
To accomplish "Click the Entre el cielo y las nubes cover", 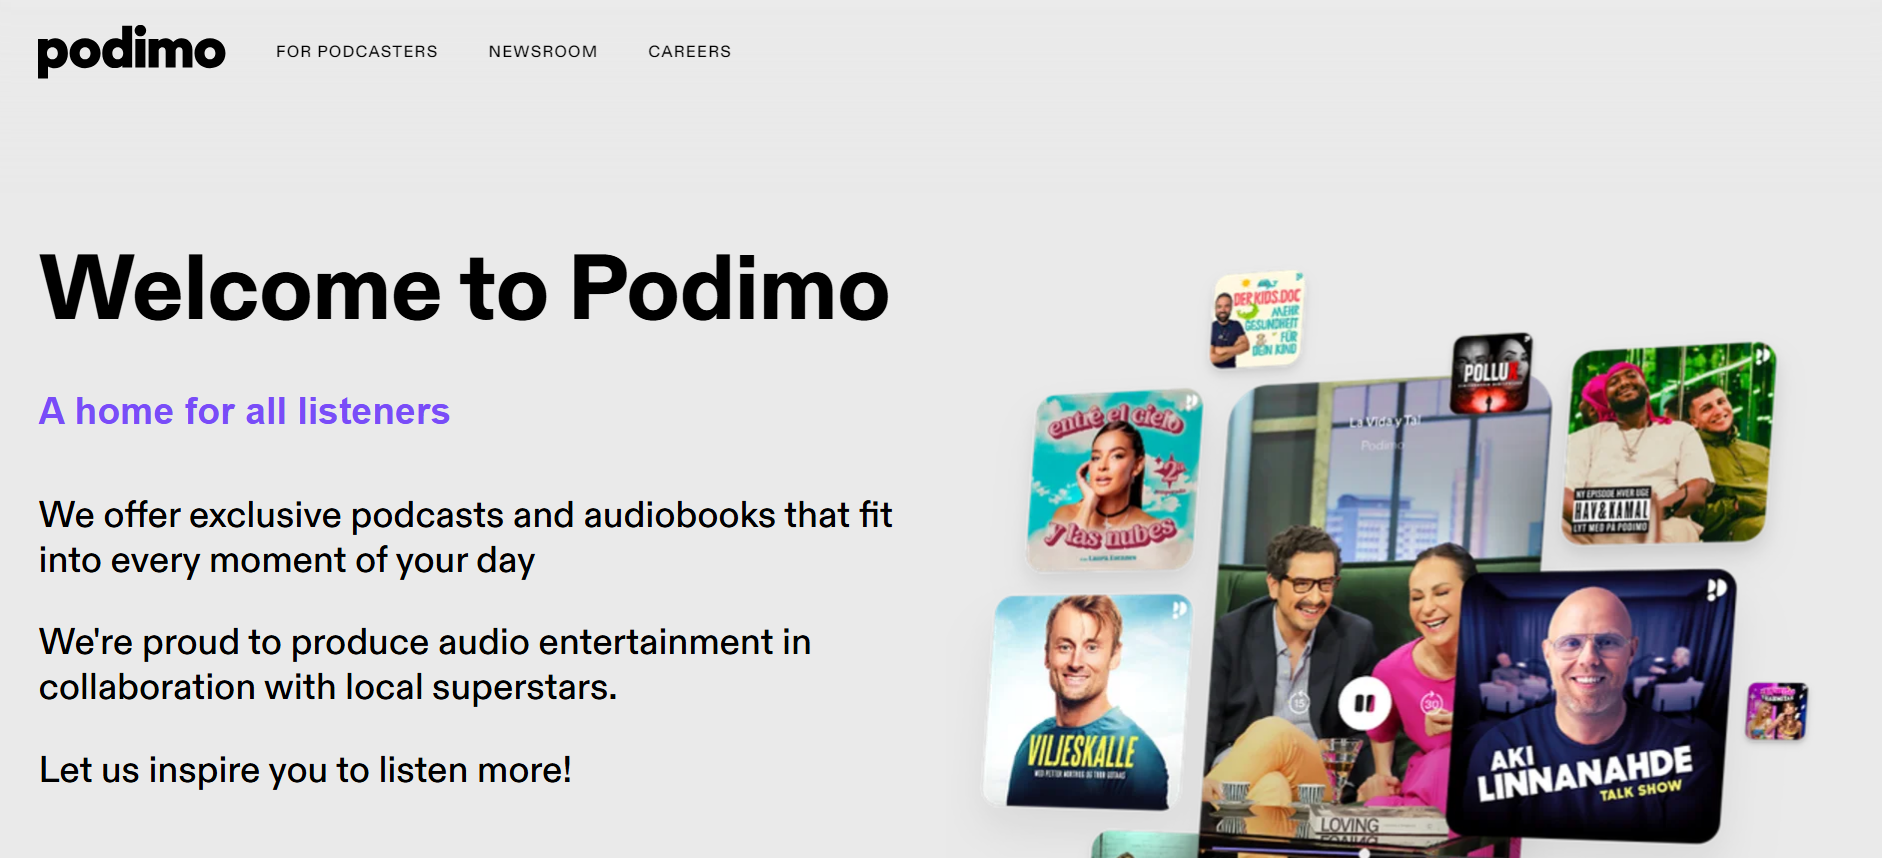I will [x=1114, y=480].
